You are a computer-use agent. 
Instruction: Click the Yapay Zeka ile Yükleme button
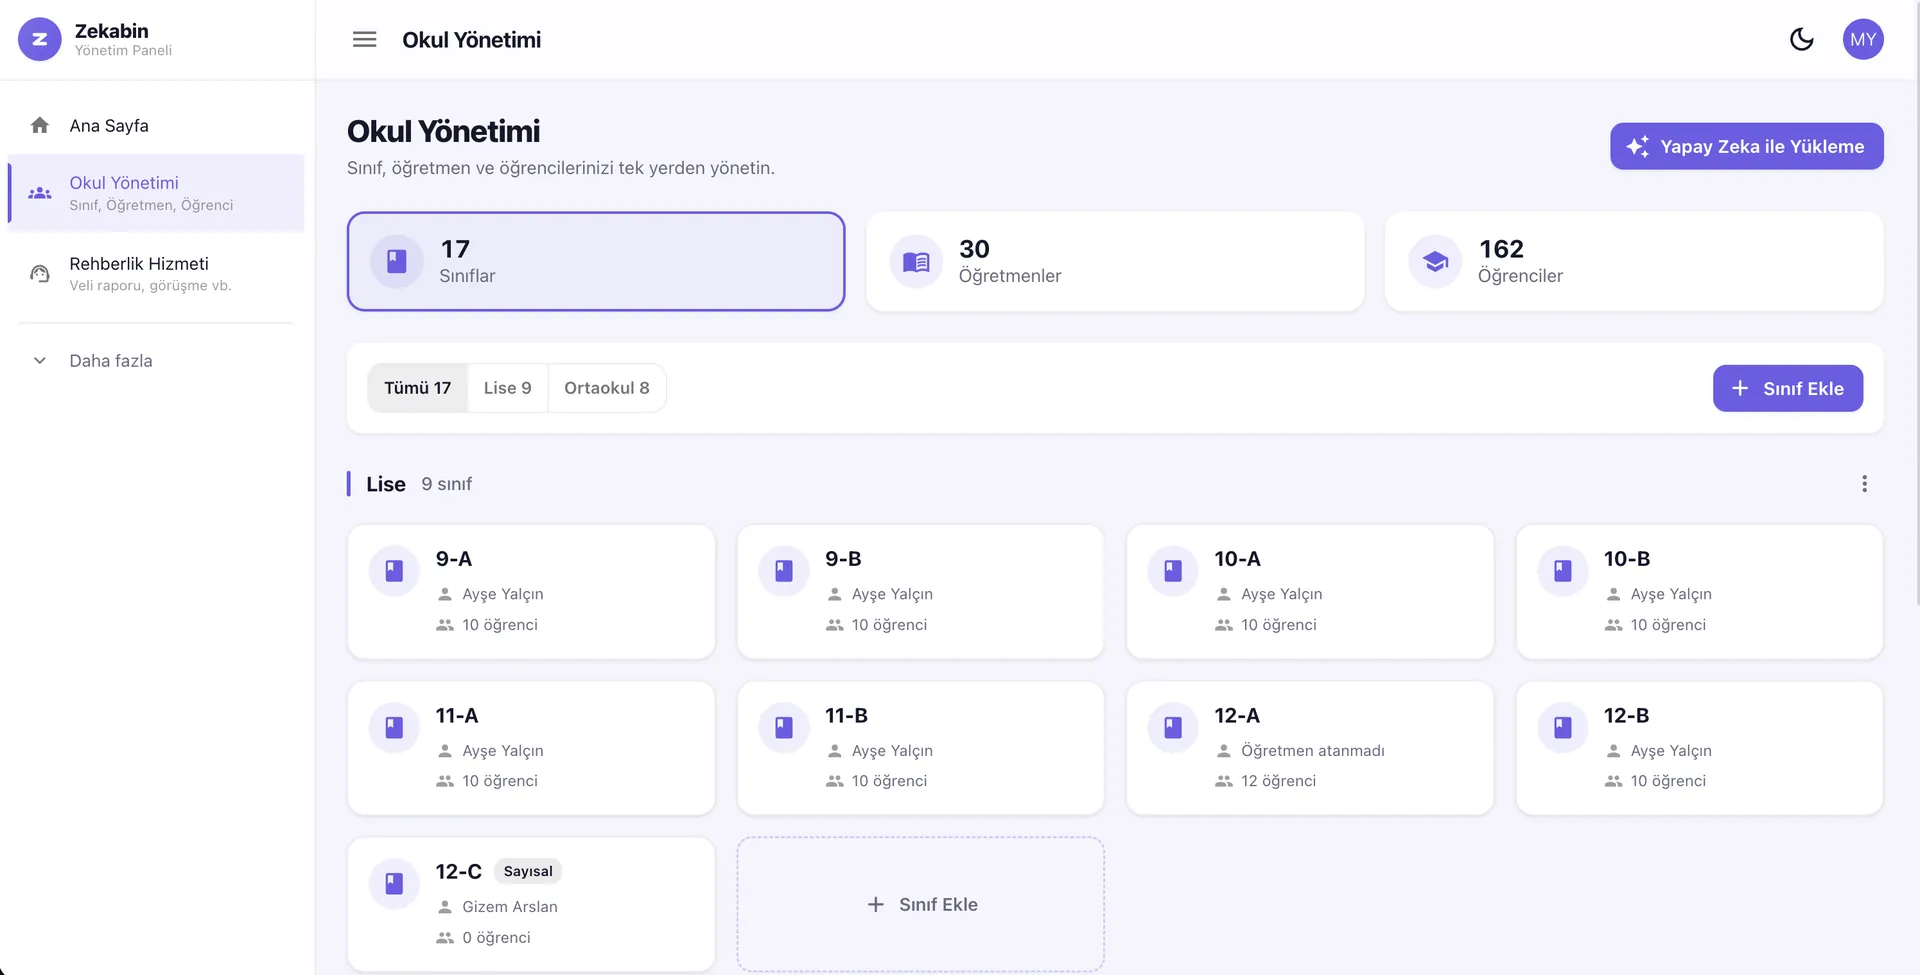coord(1746,146)
